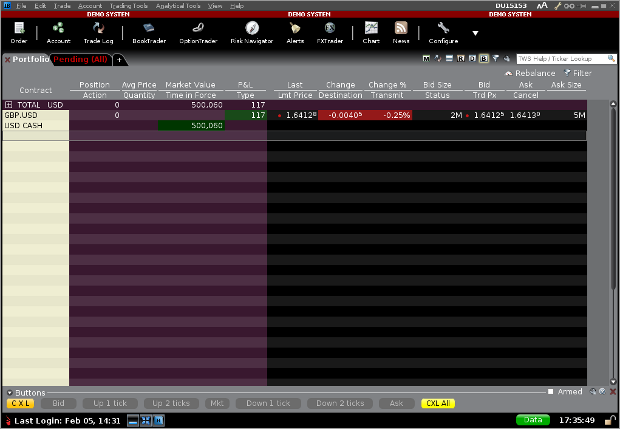Click the -0.25% change cell
620x429 pixels.
[x=389, y=115]
